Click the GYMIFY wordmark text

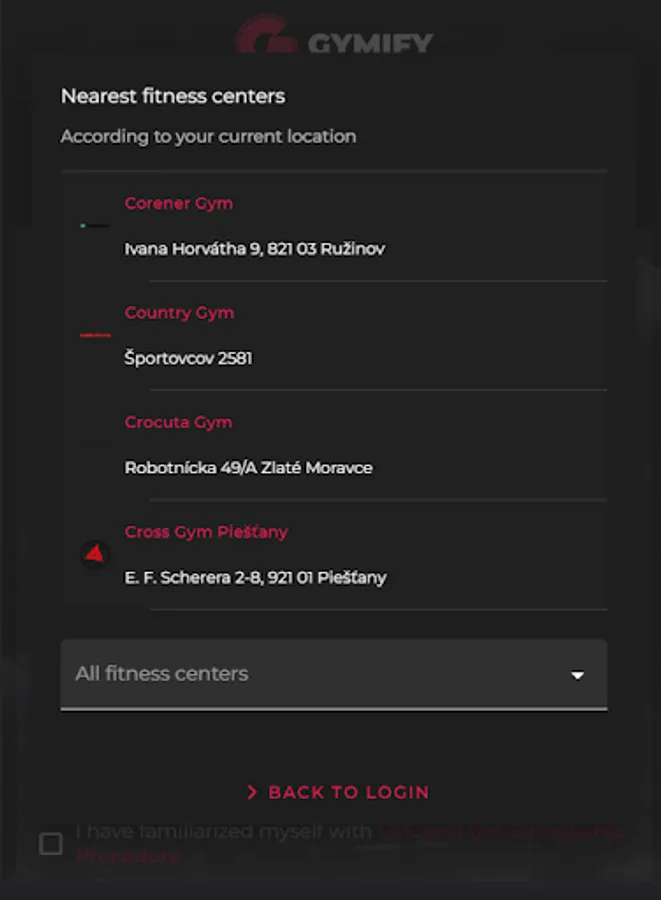370,43
